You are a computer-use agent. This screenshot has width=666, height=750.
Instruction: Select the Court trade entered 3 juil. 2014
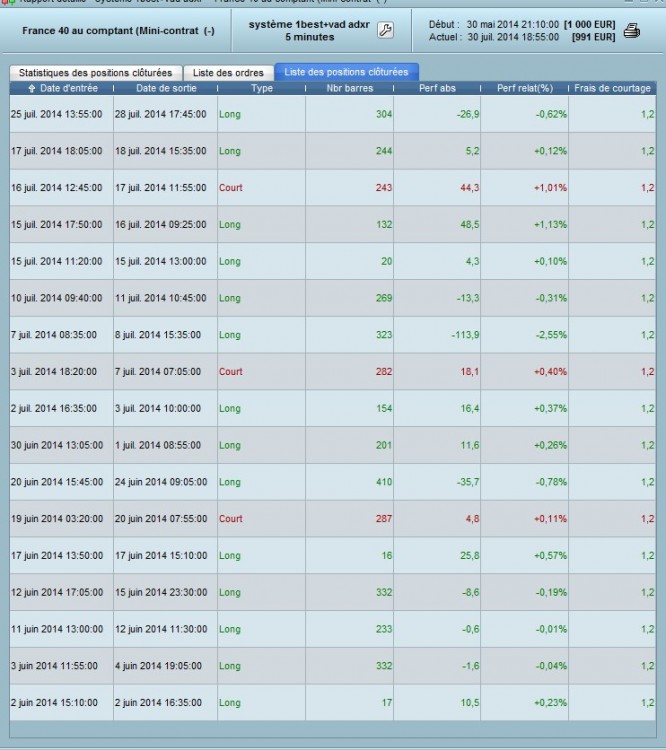(333, 372)
